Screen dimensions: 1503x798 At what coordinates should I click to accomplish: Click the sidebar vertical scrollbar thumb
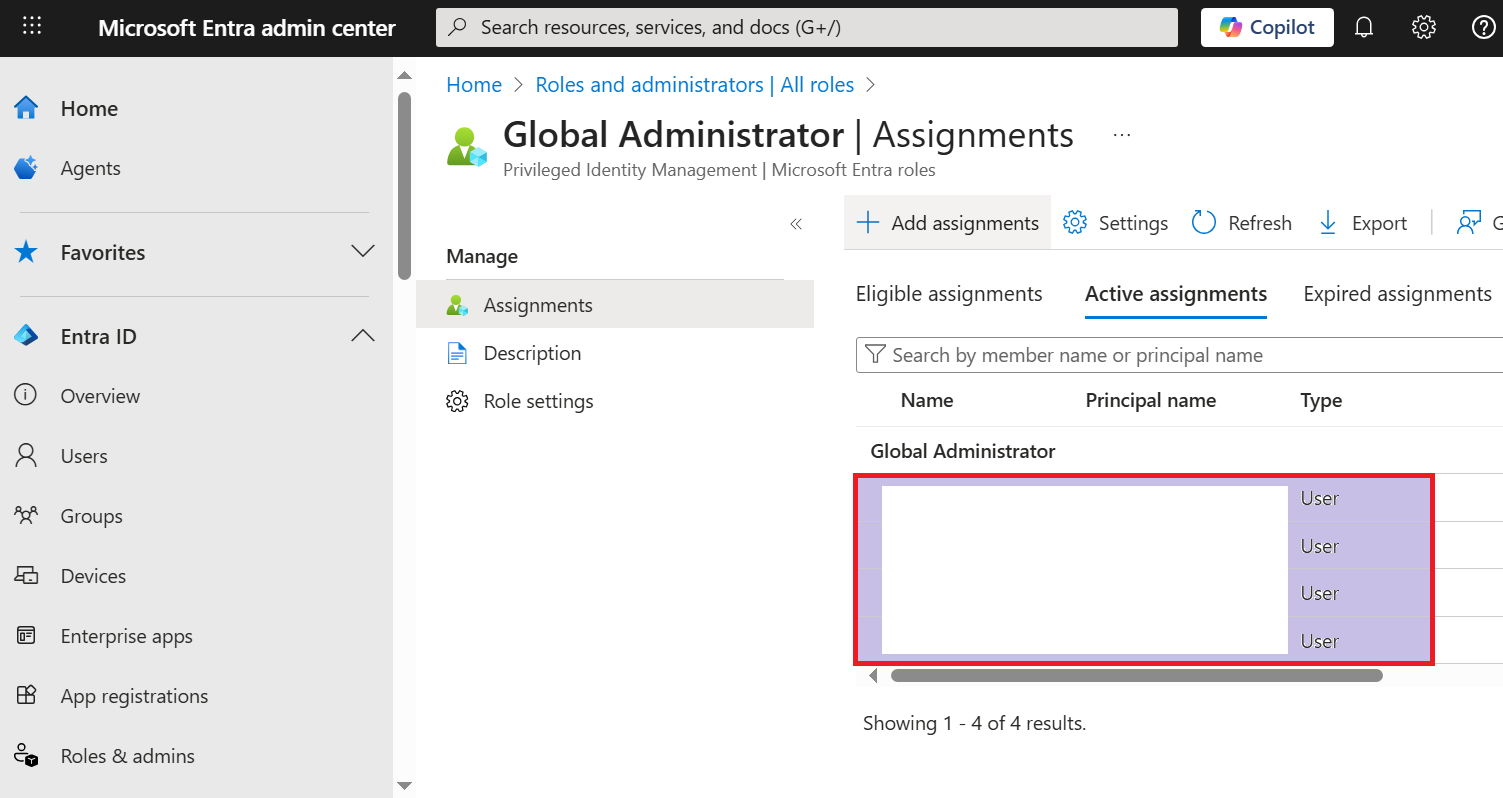coord(404,185)
